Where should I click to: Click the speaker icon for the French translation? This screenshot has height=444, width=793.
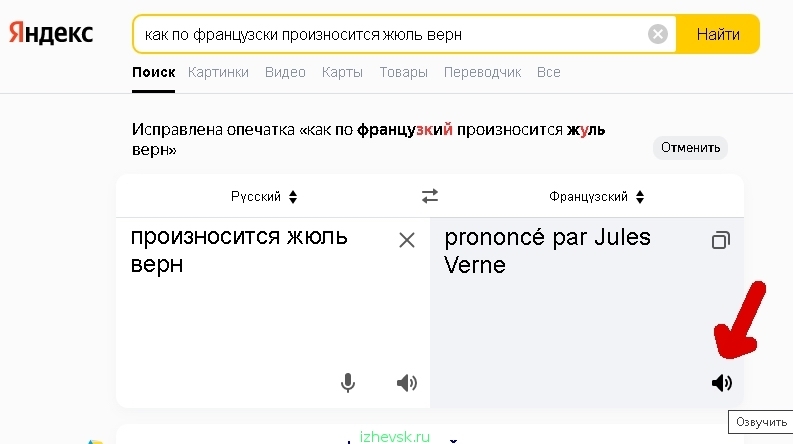722,383
